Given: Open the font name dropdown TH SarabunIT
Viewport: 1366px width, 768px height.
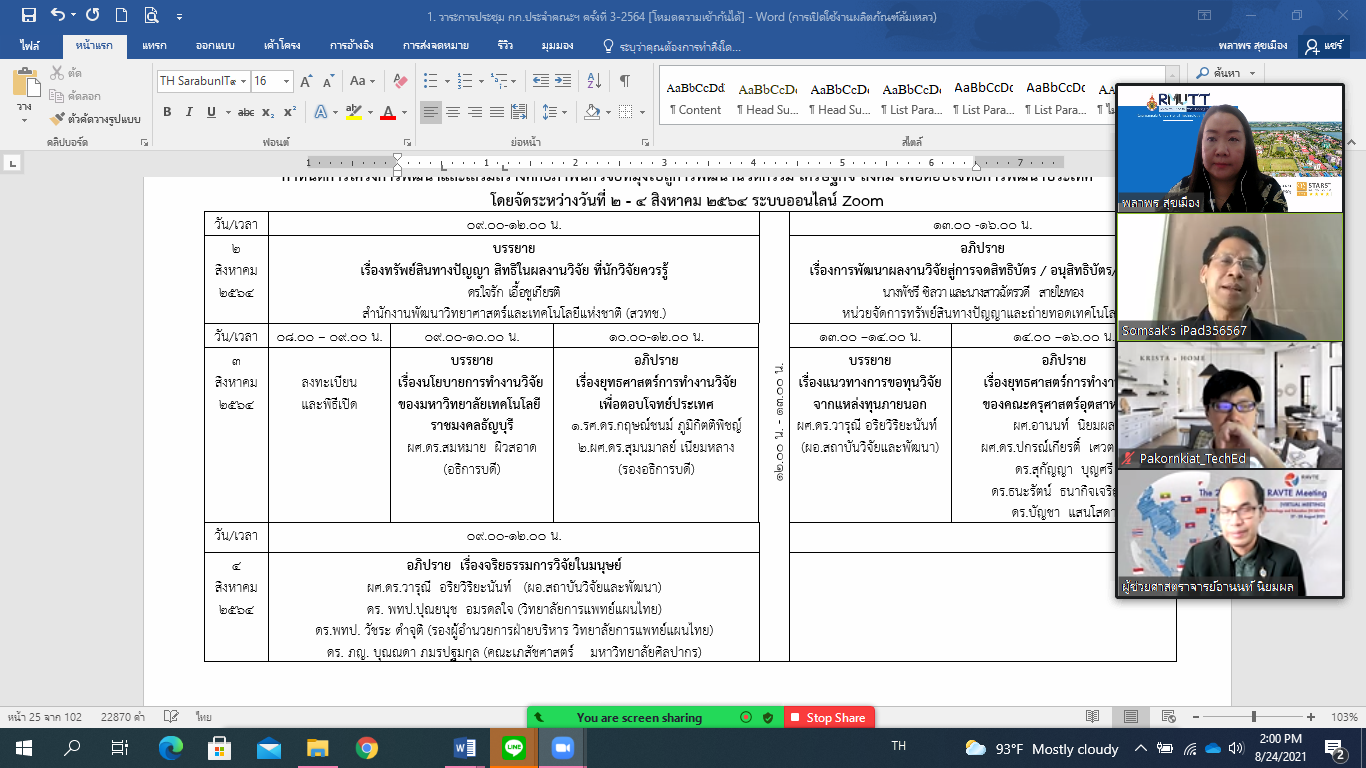Looking at the screenshot, I should (x=242, y=81).
